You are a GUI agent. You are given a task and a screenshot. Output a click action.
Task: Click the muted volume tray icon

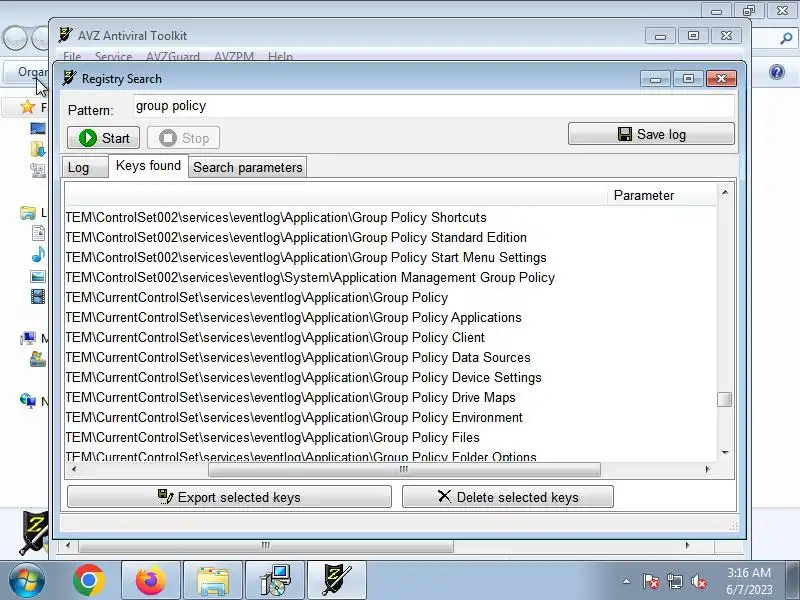coord(698,581)
